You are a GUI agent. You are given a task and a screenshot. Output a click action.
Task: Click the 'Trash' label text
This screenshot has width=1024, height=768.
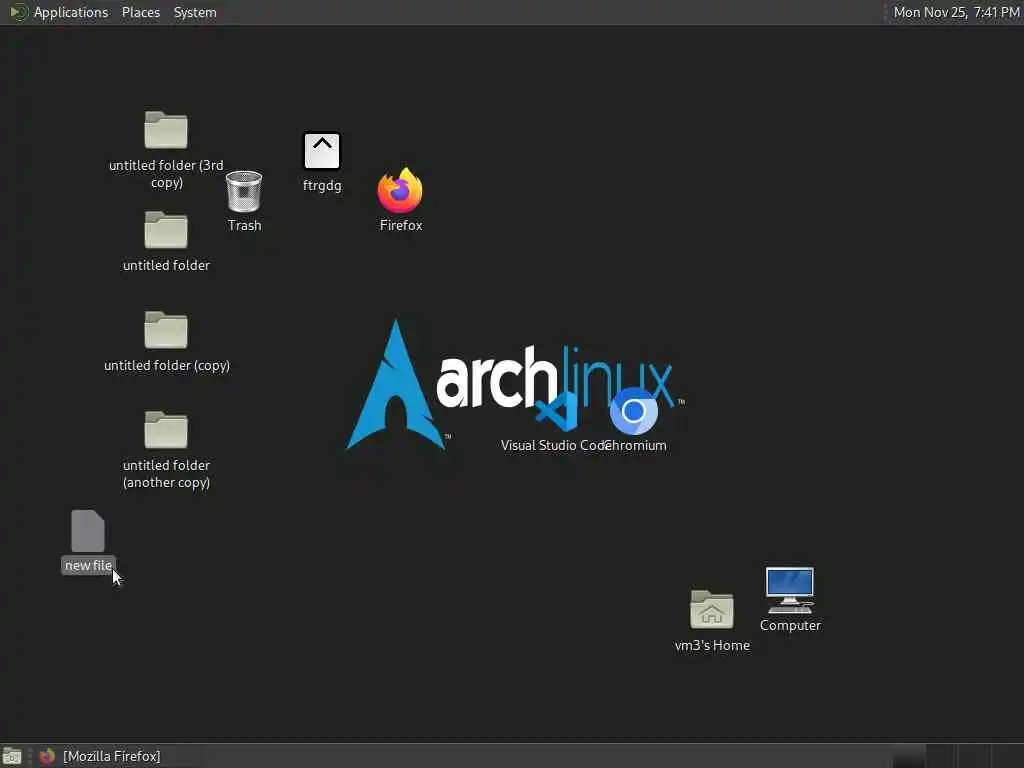(244, 225)
